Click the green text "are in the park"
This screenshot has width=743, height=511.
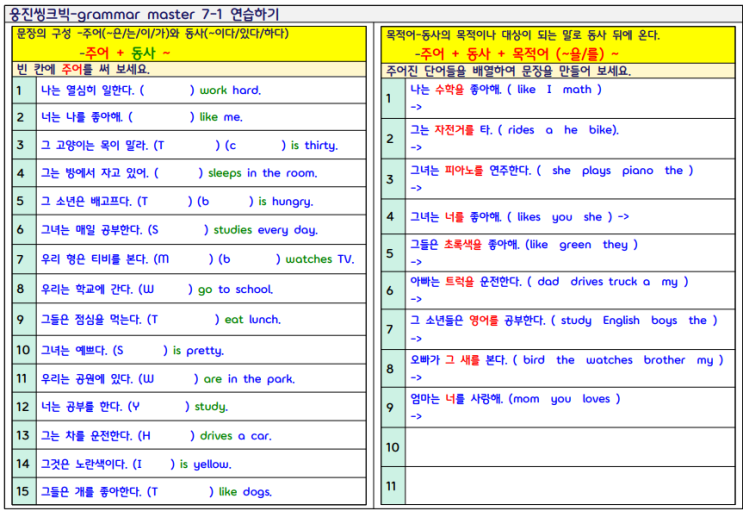pos(249,379)
